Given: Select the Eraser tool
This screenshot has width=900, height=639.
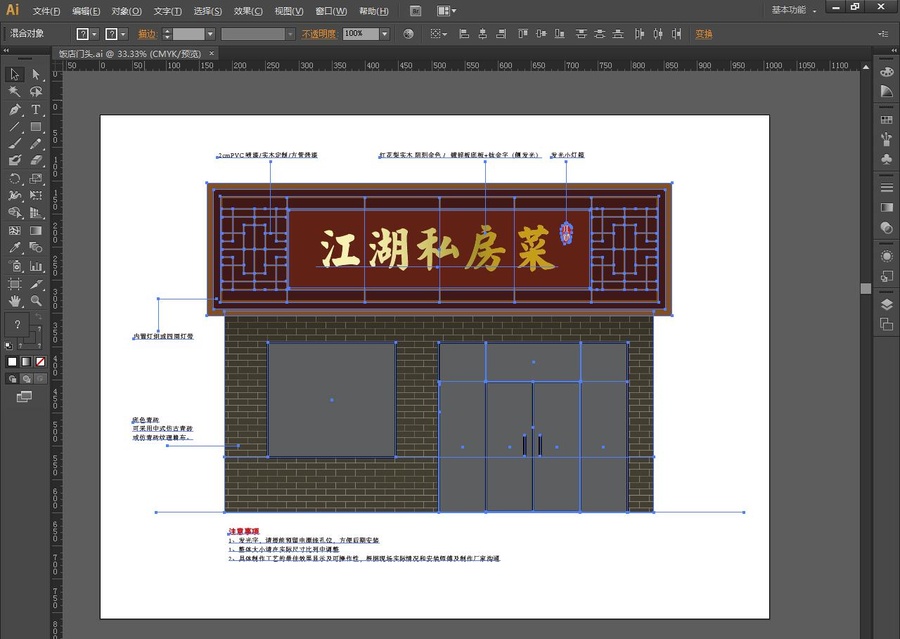Looking at the screenshot, I should click(x=36, y=161).
